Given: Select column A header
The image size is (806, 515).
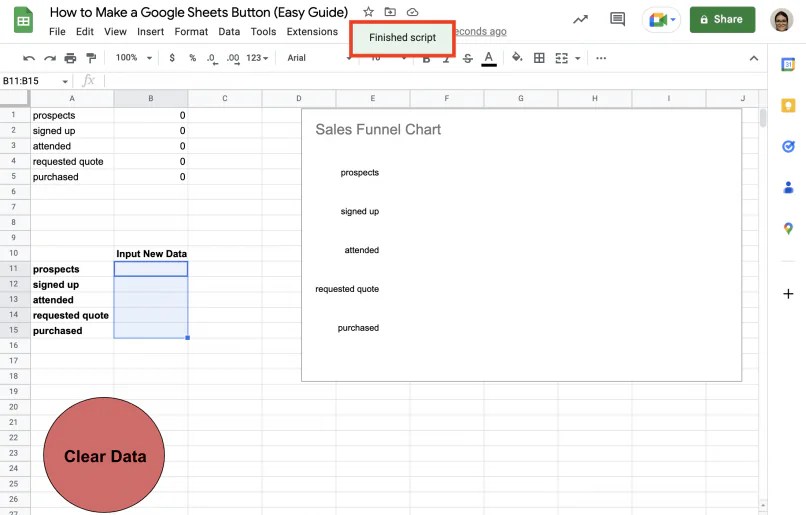Looking at the screenshot, I should coord(72,98).
